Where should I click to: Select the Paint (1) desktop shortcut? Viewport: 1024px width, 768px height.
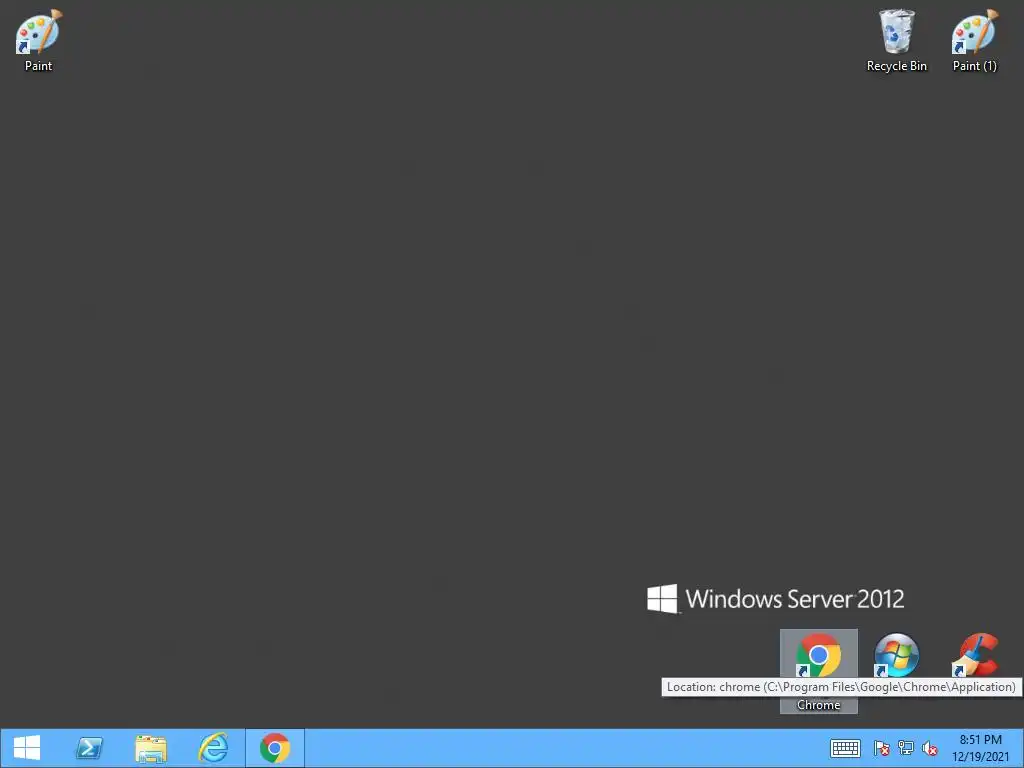(x=974, y=40)
